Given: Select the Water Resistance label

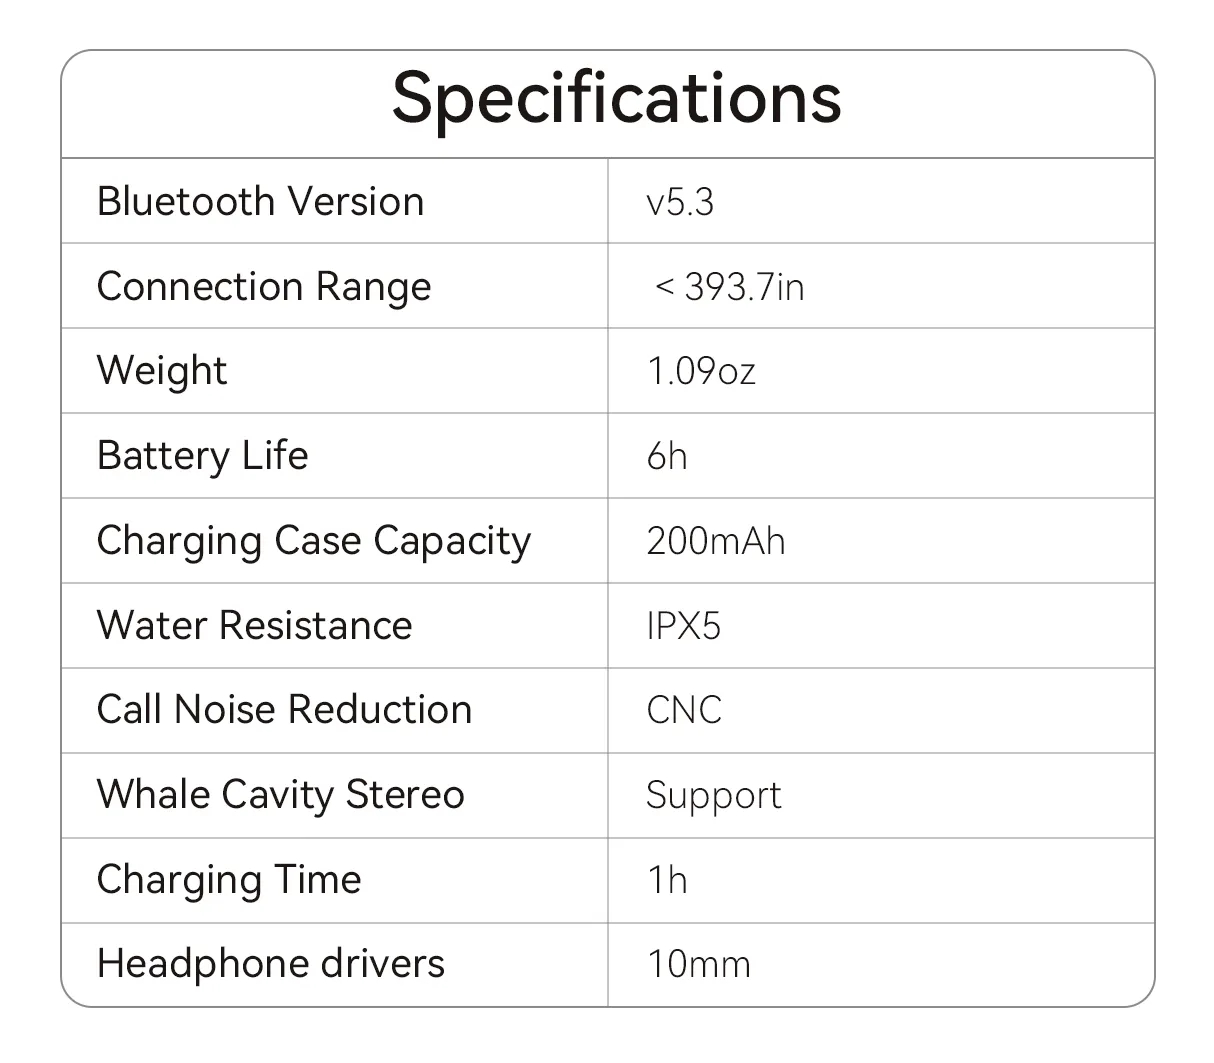Looking at the screenshot, I should [254, 626].
